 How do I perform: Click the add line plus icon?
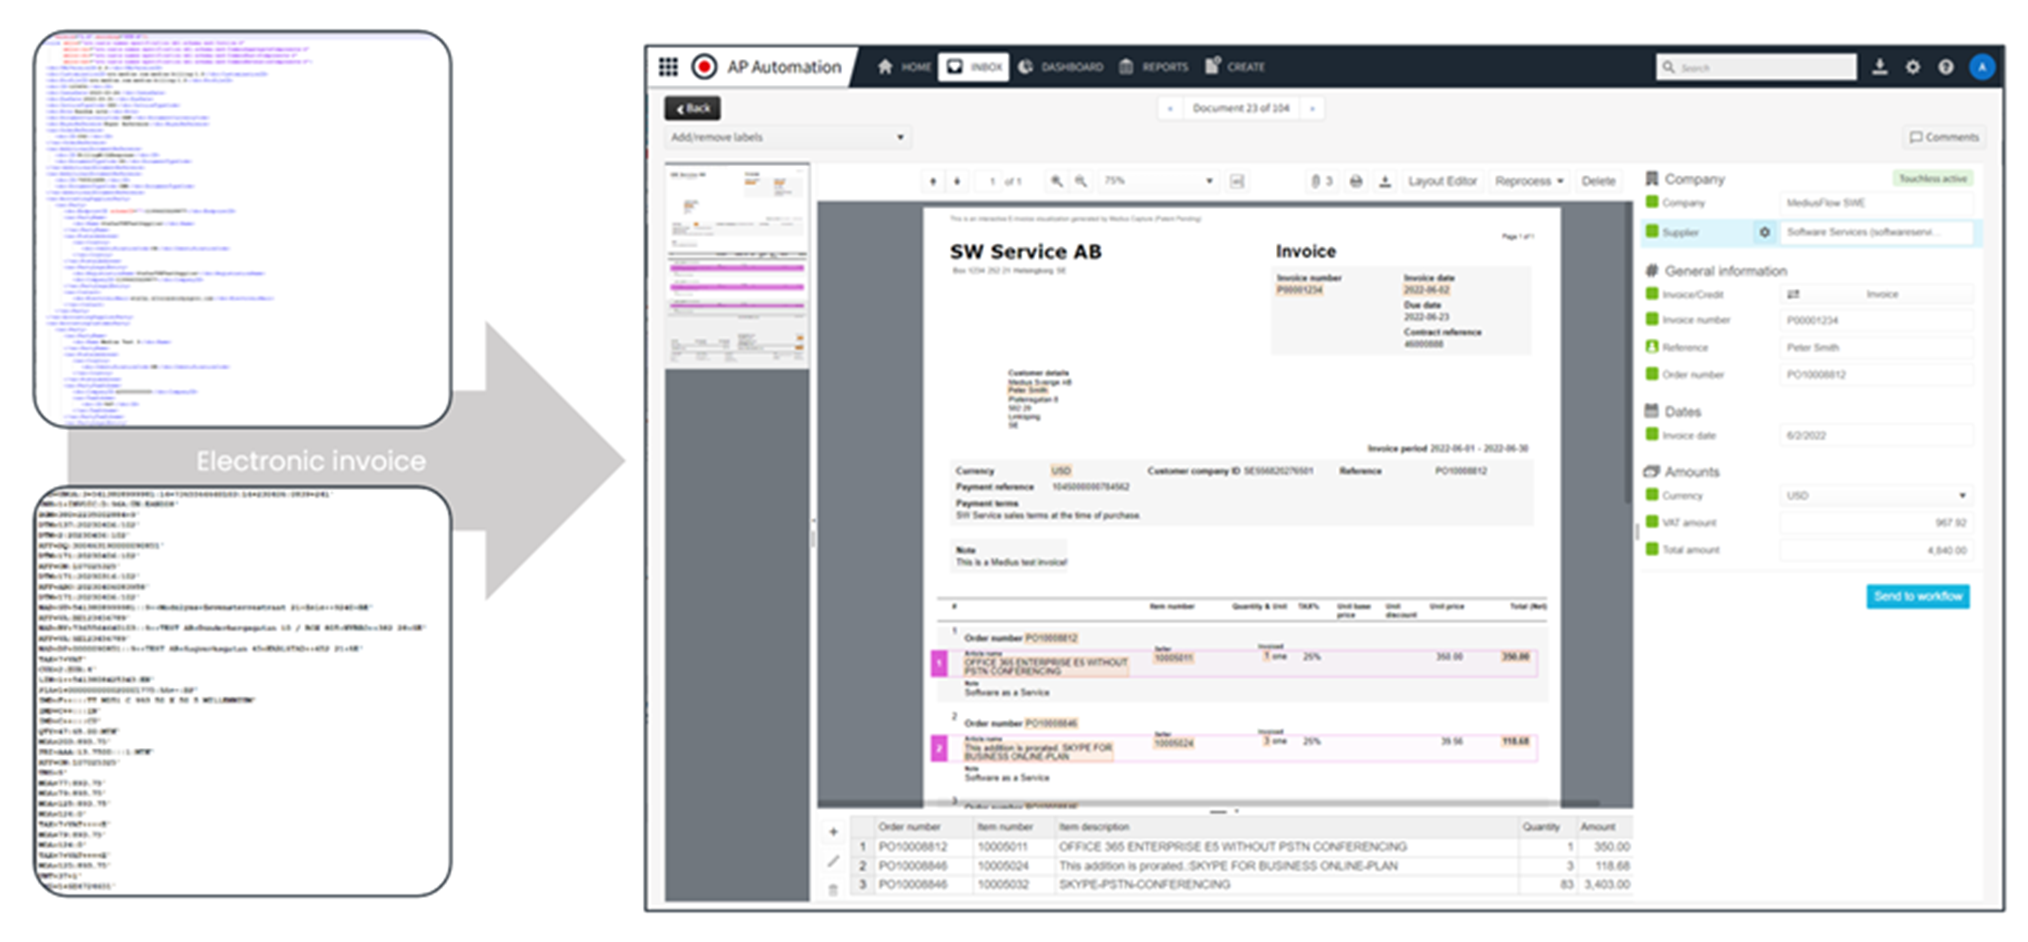tap(833, 831)
